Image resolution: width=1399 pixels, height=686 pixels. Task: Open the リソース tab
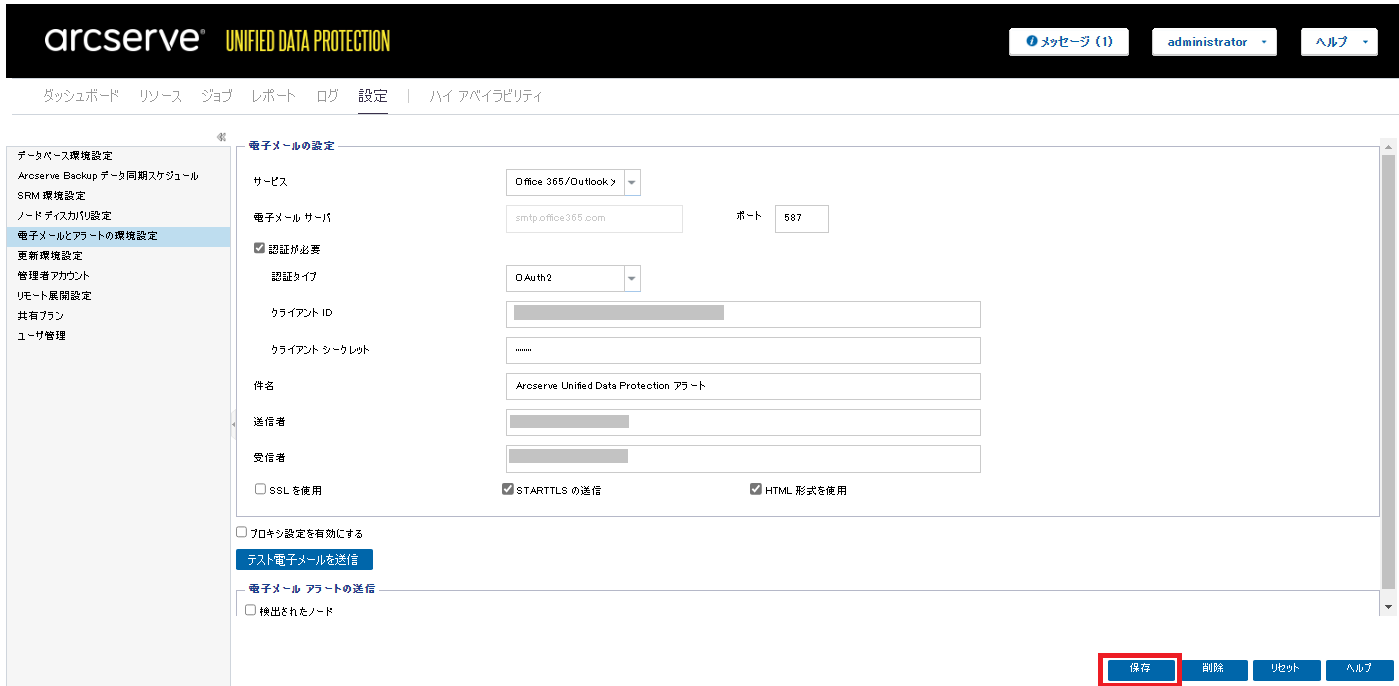pyautogui.click(x=160, y=96)
